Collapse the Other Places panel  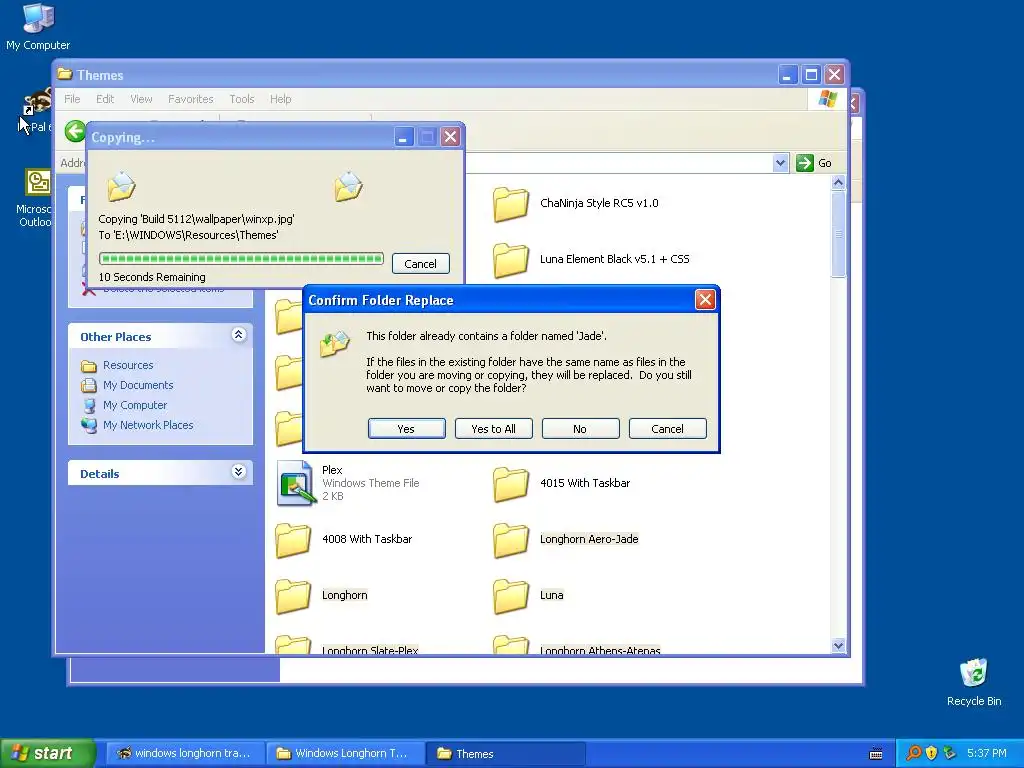coord(238,335)
